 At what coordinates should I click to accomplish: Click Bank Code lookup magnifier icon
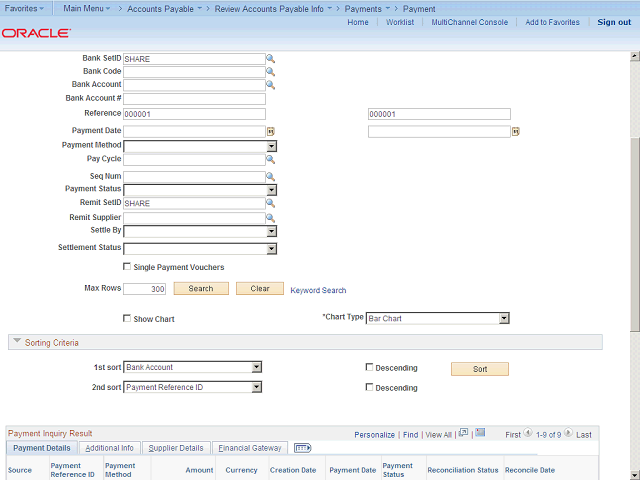coord(270,72)
